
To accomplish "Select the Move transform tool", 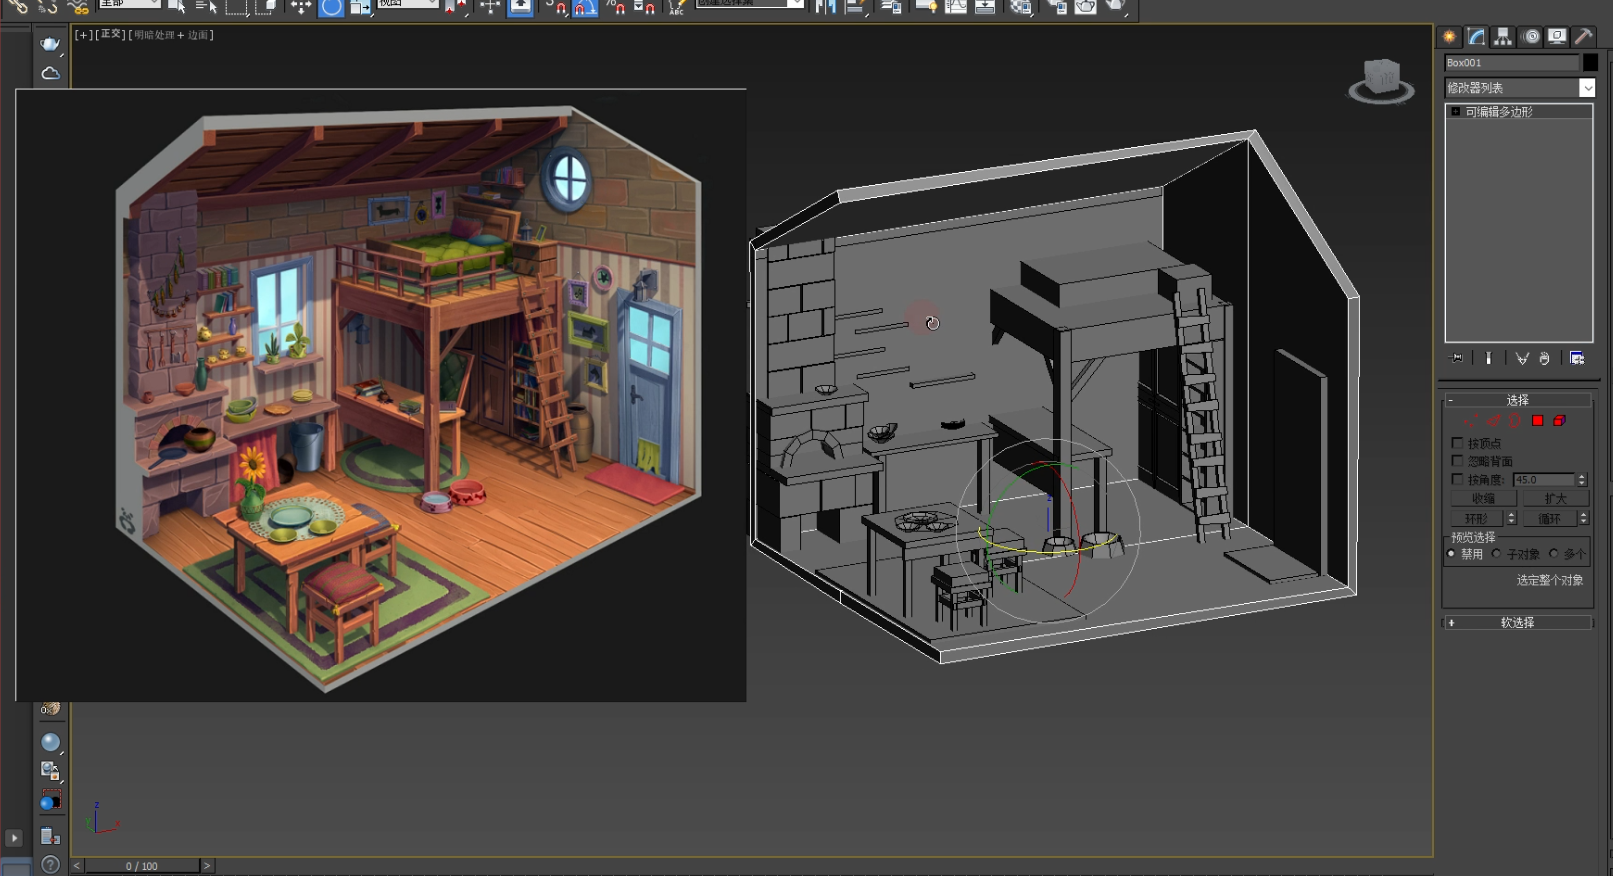I will coord(300,7).
